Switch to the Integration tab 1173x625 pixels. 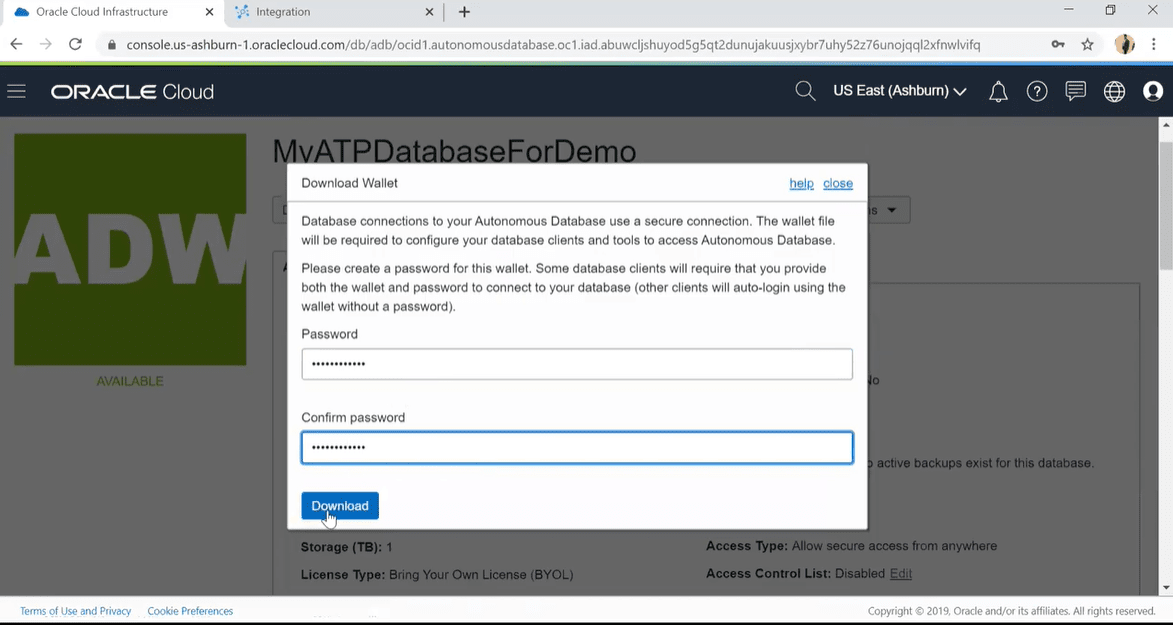pos(334,12)
